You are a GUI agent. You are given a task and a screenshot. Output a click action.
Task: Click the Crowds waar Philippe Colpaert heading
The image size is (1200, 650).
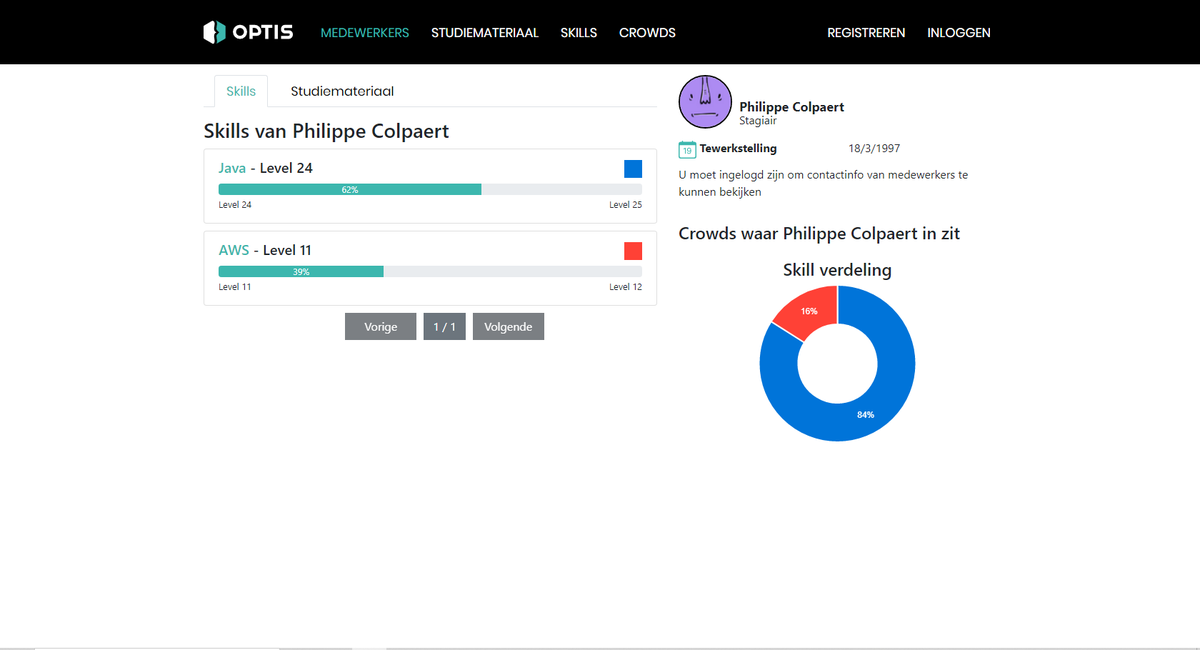819,234
